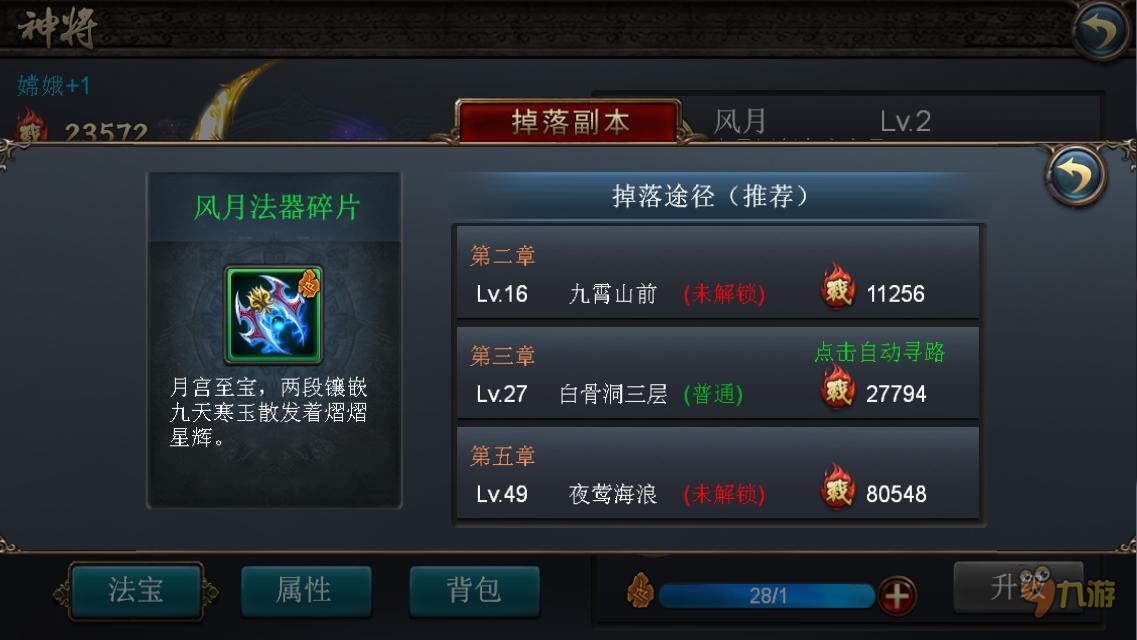Click the flame power icon next to 80548
Viewport: 1137px width, 640px height.
pos(838,487)
